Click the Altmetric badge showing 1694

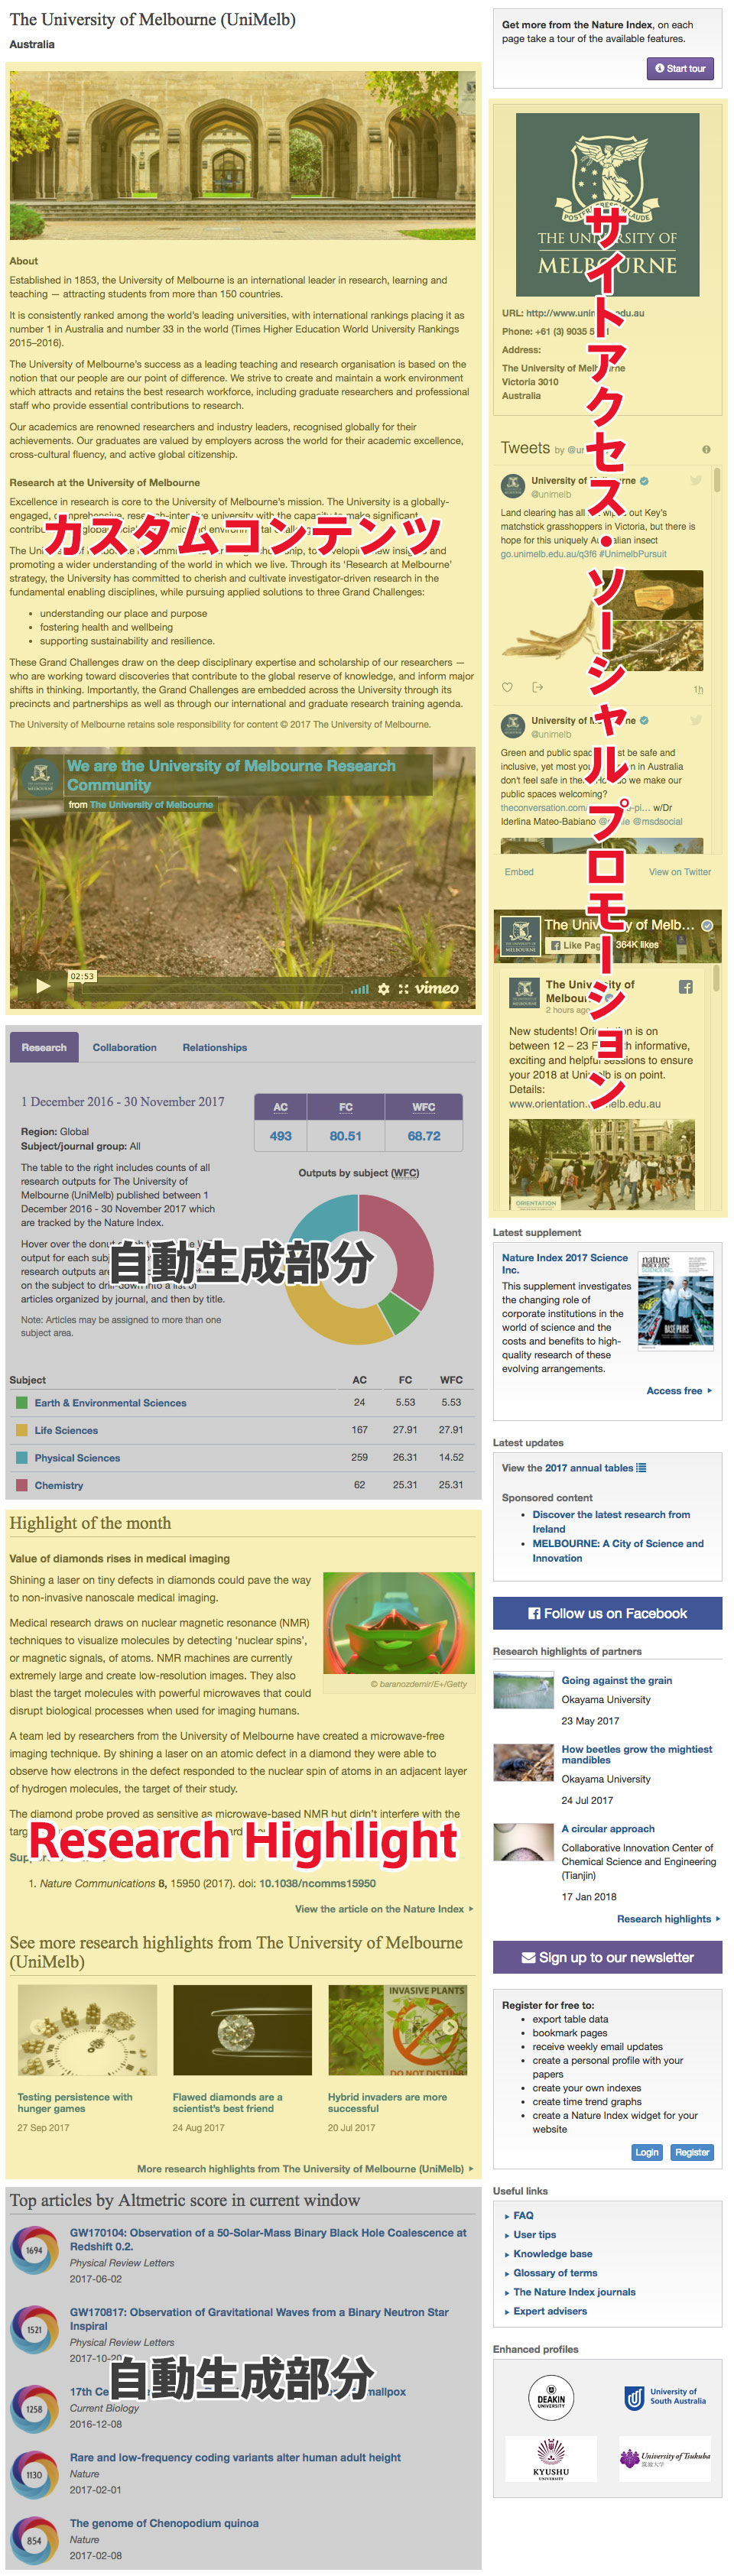pos(34,2250)
